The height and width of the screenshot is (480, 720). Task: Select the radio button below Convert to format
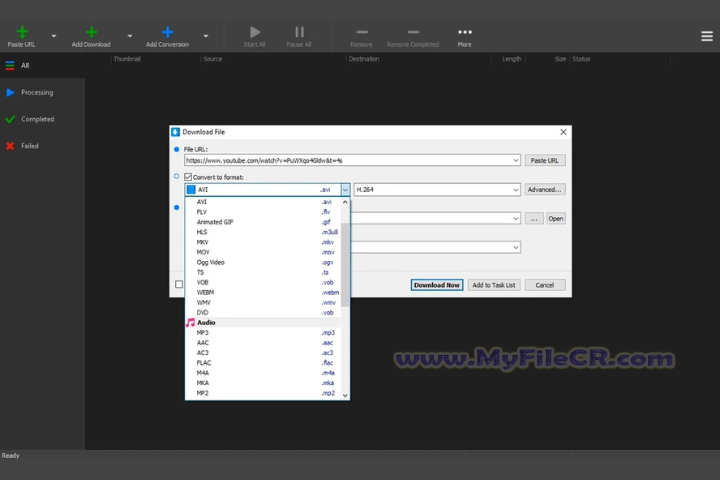pyautogui.click(x=177, y=208)
